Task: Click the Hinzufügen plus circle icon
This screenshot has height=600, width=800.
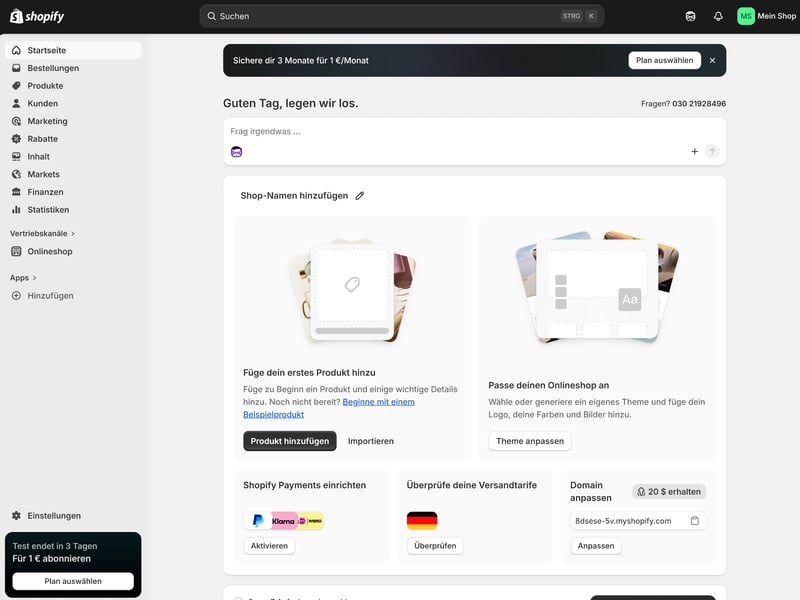Action: click(x=16, y=295)
